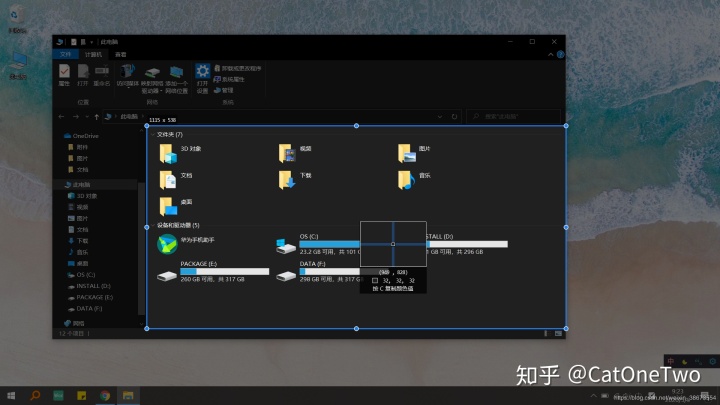Open the quick access toolbar dropdown
This screenshot has width=720, height=405.
click(x=92, y=42)
